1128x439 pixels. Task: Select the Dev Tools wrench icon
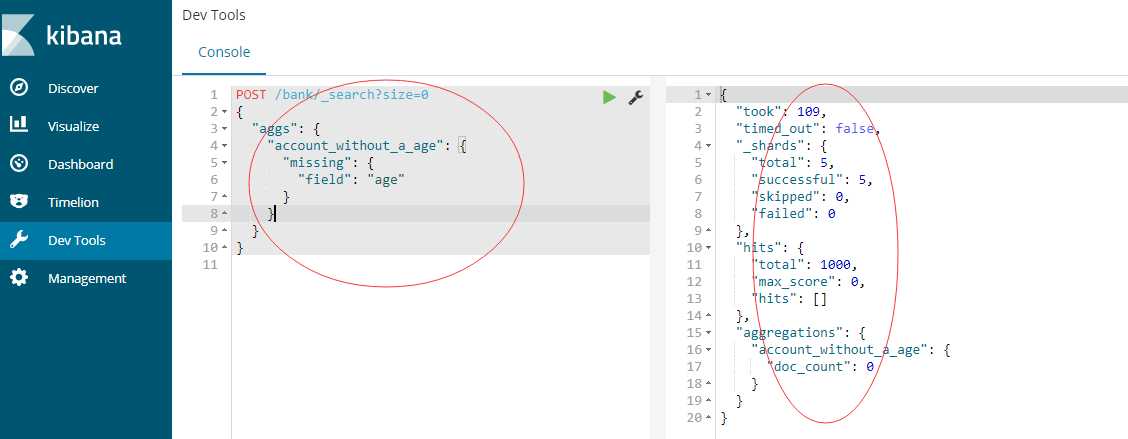point(19,240)
